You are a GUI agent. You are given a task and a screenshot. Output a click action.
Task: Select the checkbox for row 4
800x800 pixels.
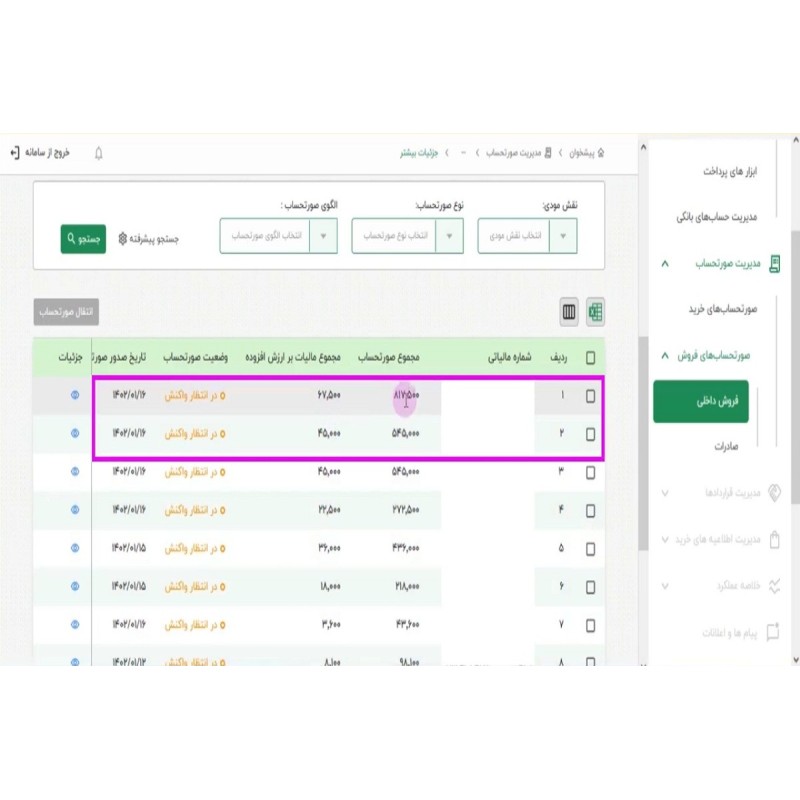(x=590, y=510)
